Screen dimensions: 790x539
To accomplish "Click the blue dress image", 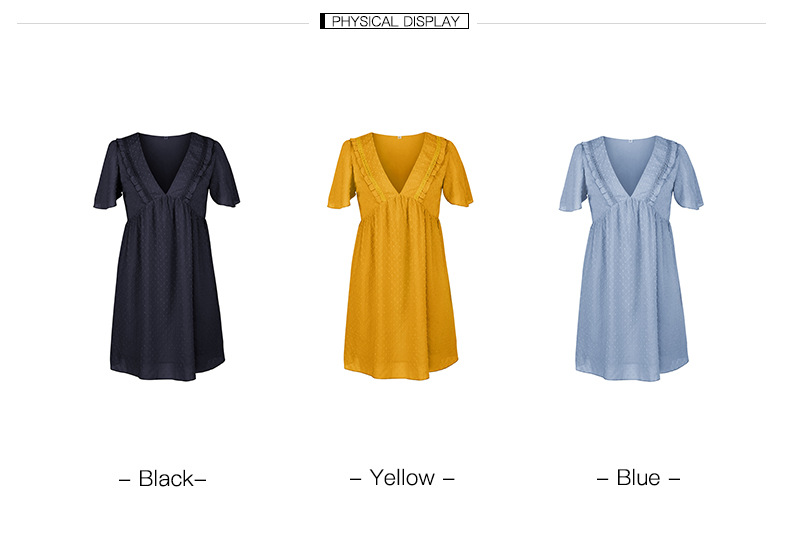I will pyautogui.click(x=631, y=258).
